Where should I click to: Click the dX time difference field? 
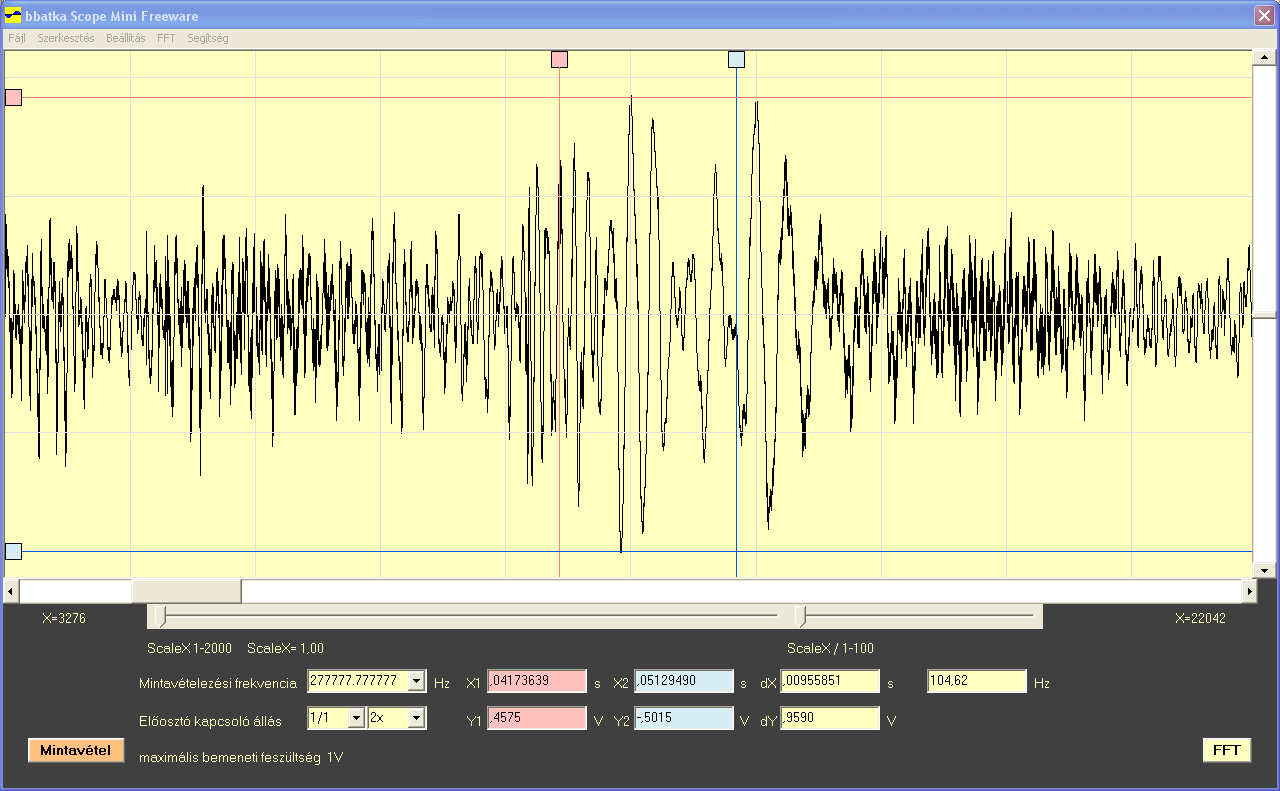tap(830, 682)
